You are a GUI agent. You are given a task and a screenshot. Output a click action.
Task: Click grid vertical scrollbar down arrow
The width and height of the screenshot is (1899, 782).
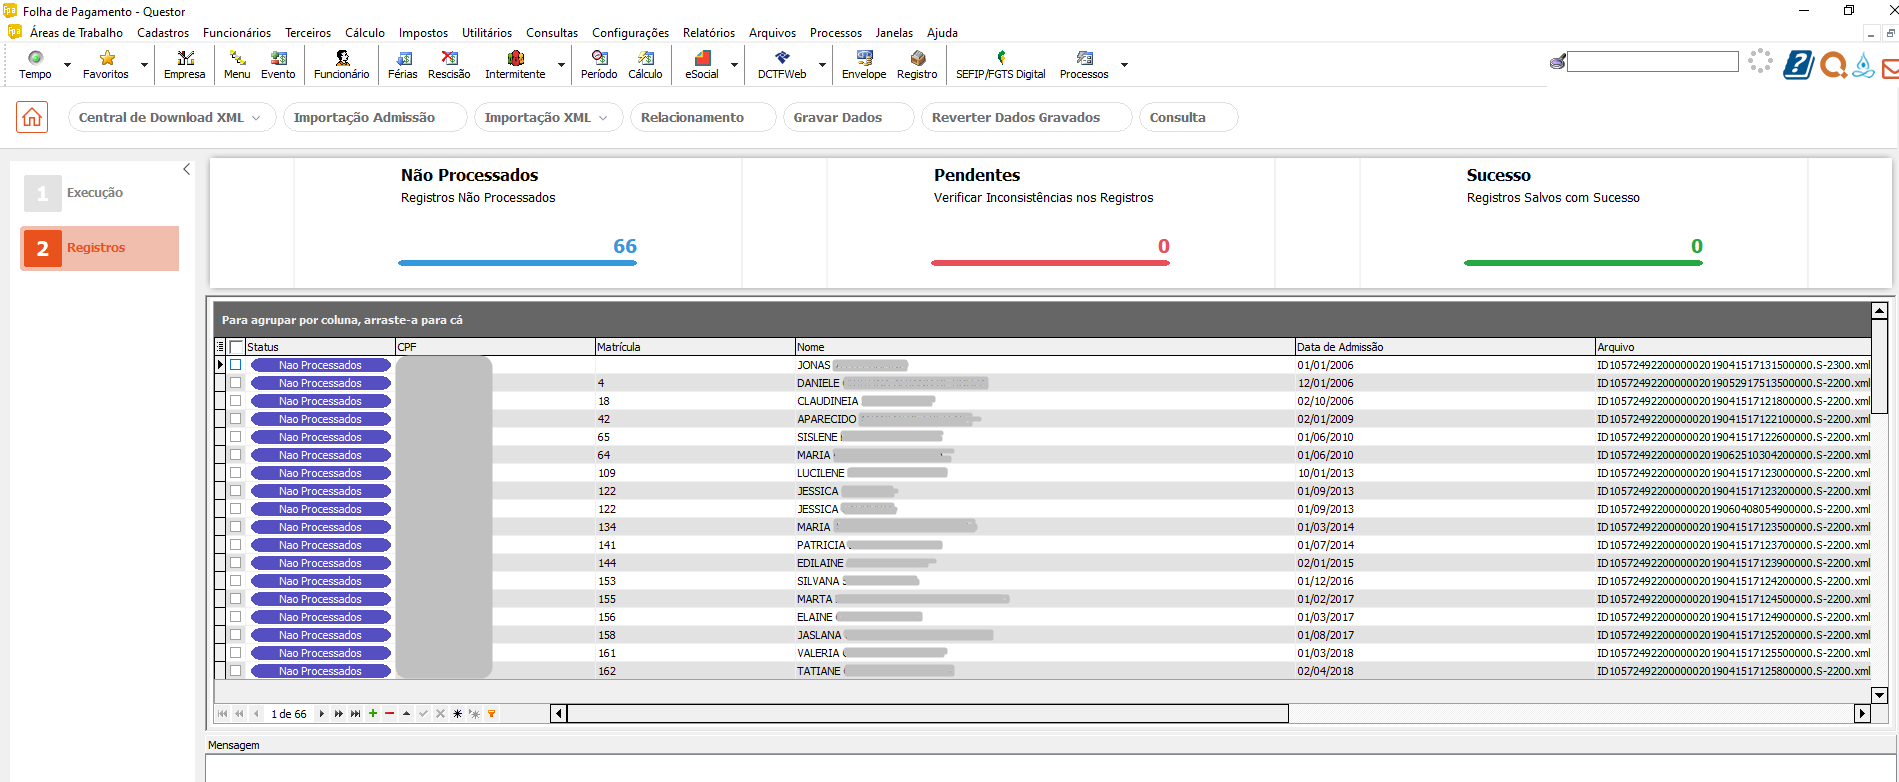(x=1879, y=695)
